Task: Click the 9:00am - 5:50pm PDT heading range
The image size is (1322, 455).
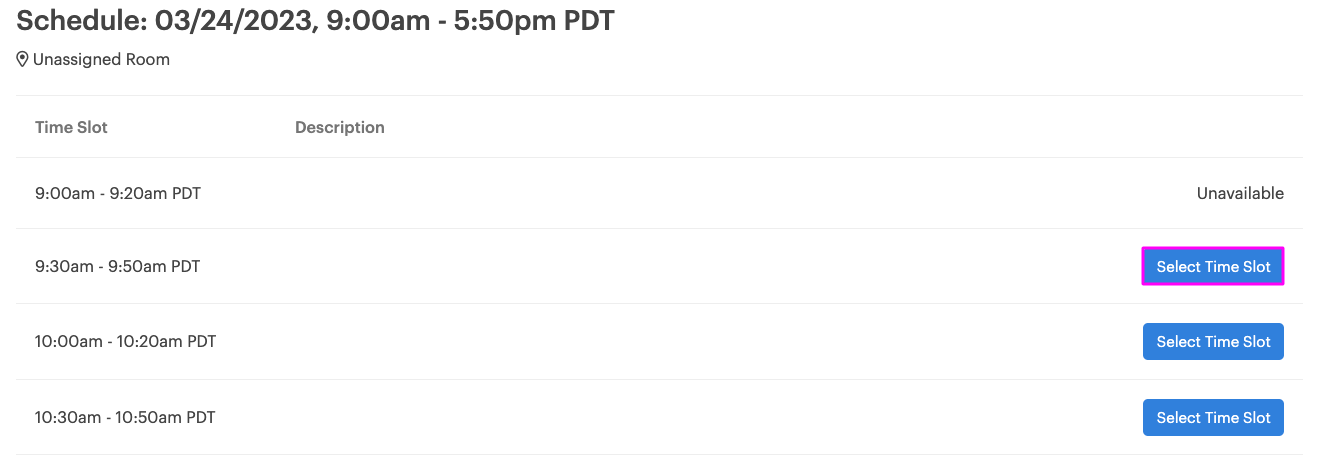Action: pyautogui.click(x=468, y=20)
